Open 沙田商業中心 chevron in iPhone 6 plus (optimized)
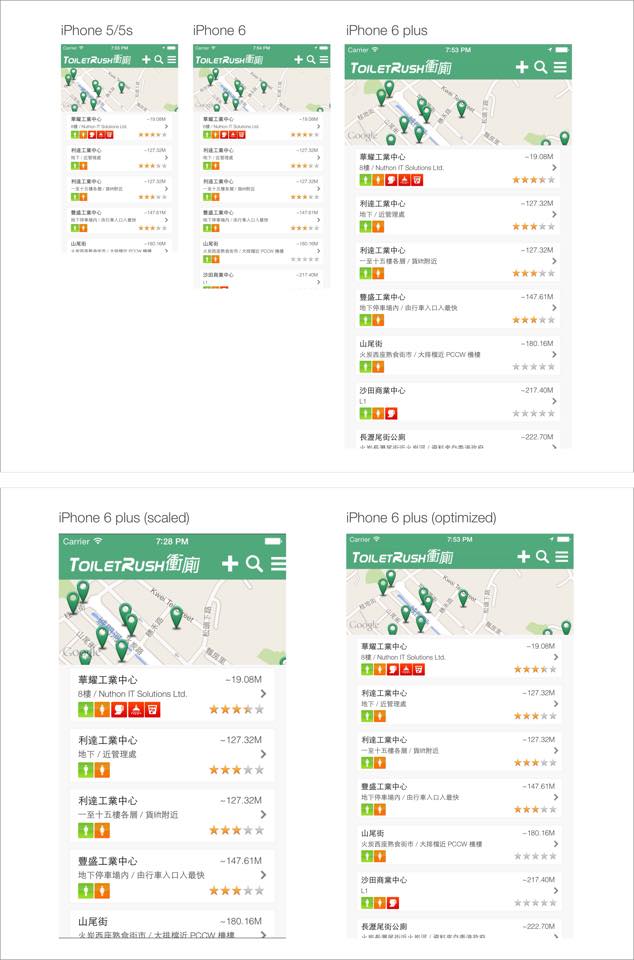 coord(554,889)
